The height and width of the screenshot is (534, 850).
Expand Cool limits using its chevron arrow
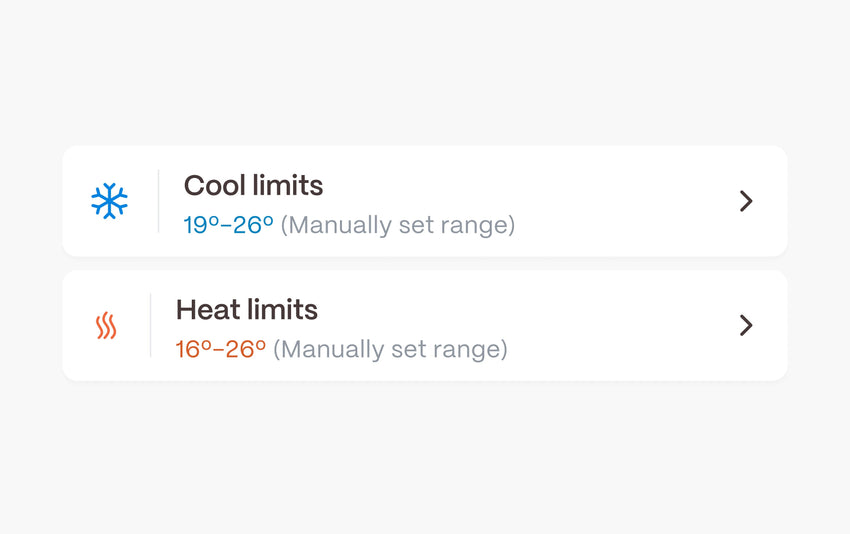pos(745,201)
